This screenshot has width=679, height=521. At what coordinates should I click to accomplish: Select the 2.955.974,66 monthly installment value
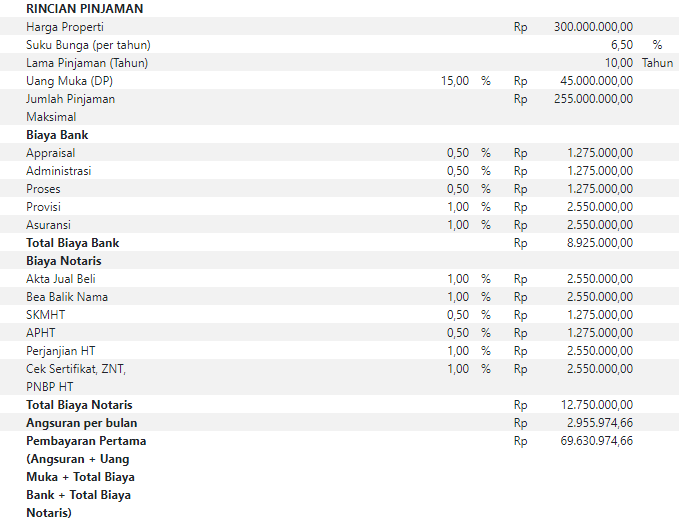tap(599, 423)
